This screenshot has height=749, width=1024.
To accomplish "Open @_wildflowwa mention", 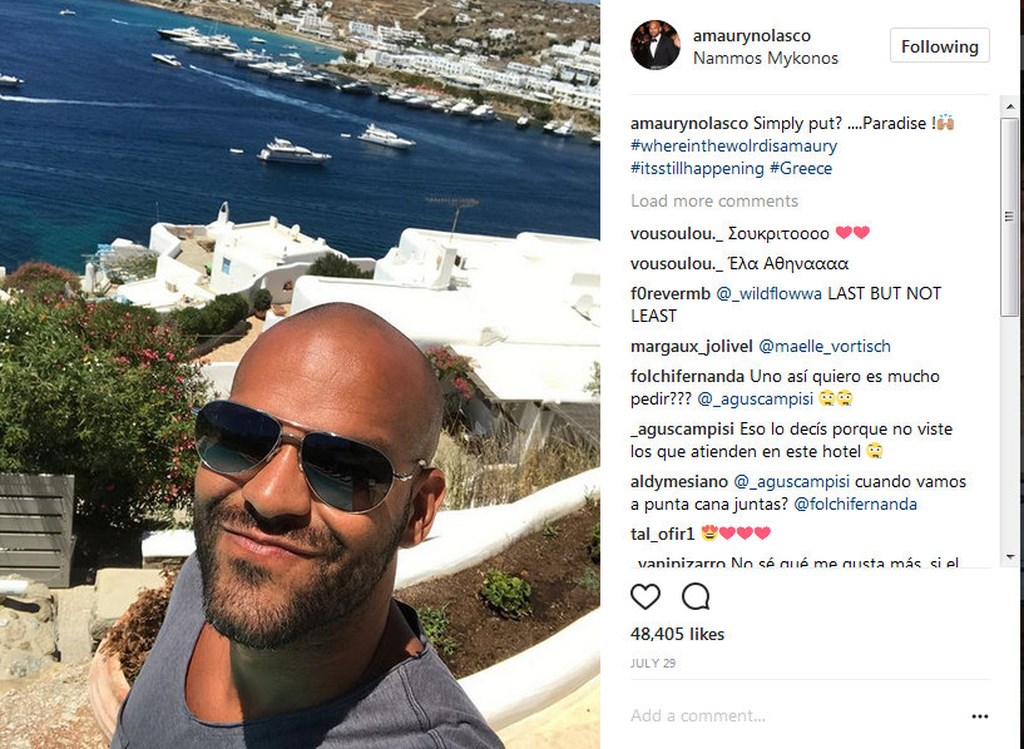I will (769, 294).
